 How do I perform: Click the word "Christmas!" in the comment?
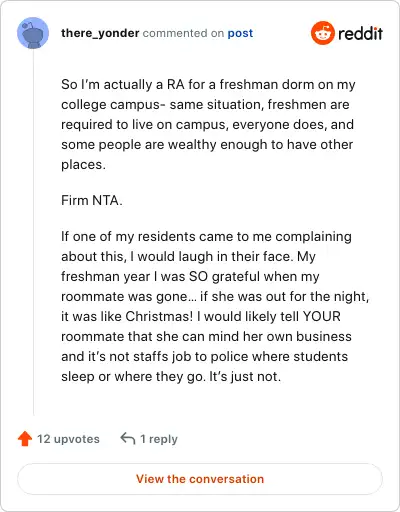coord(159,316)
